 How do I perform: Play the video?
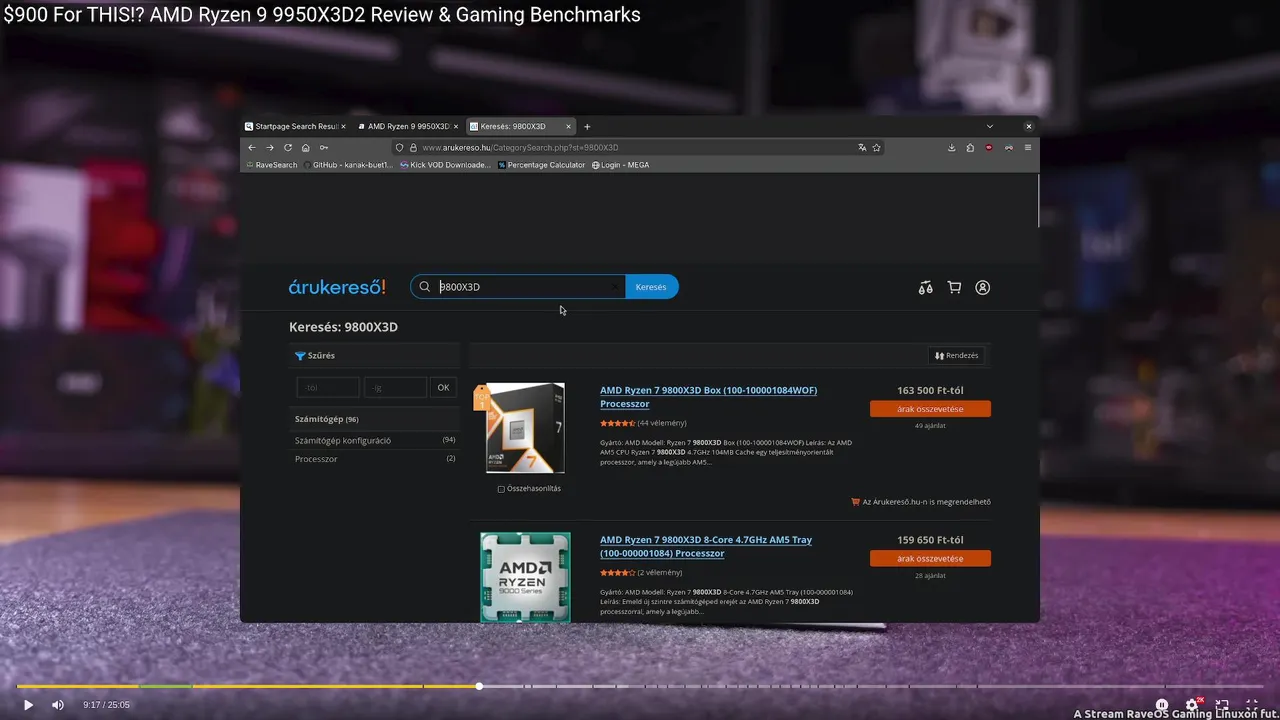[28, 705]
